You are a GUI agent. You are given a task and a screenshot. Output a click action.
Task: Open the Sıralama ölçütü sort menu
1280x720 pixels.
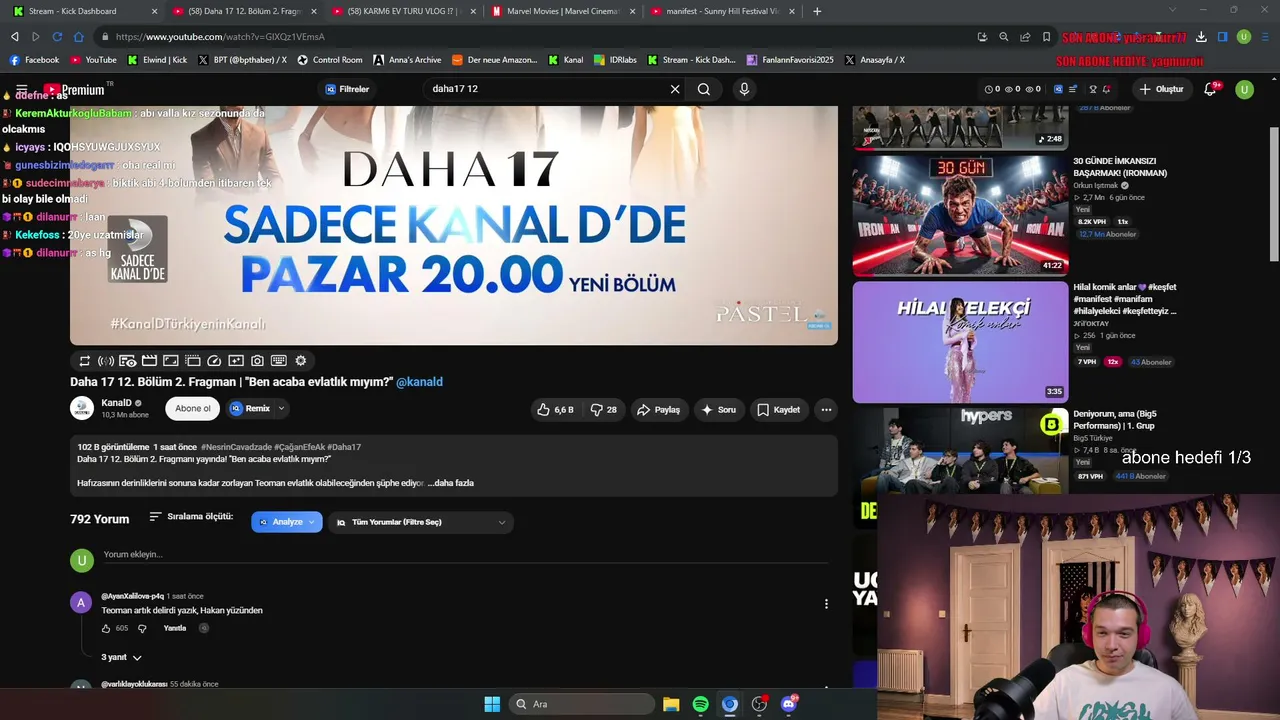(x=191, y=517)
